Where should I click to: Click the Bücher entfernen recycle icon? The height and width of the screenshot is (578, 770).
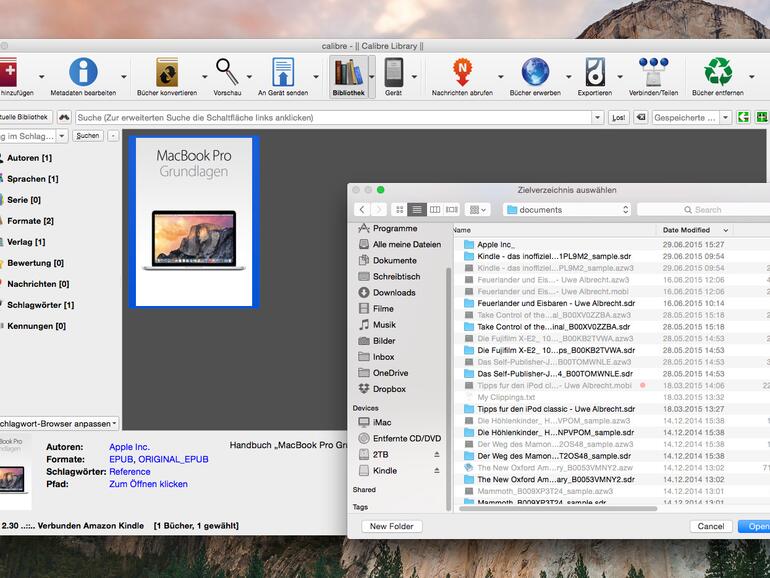point(717,73)
